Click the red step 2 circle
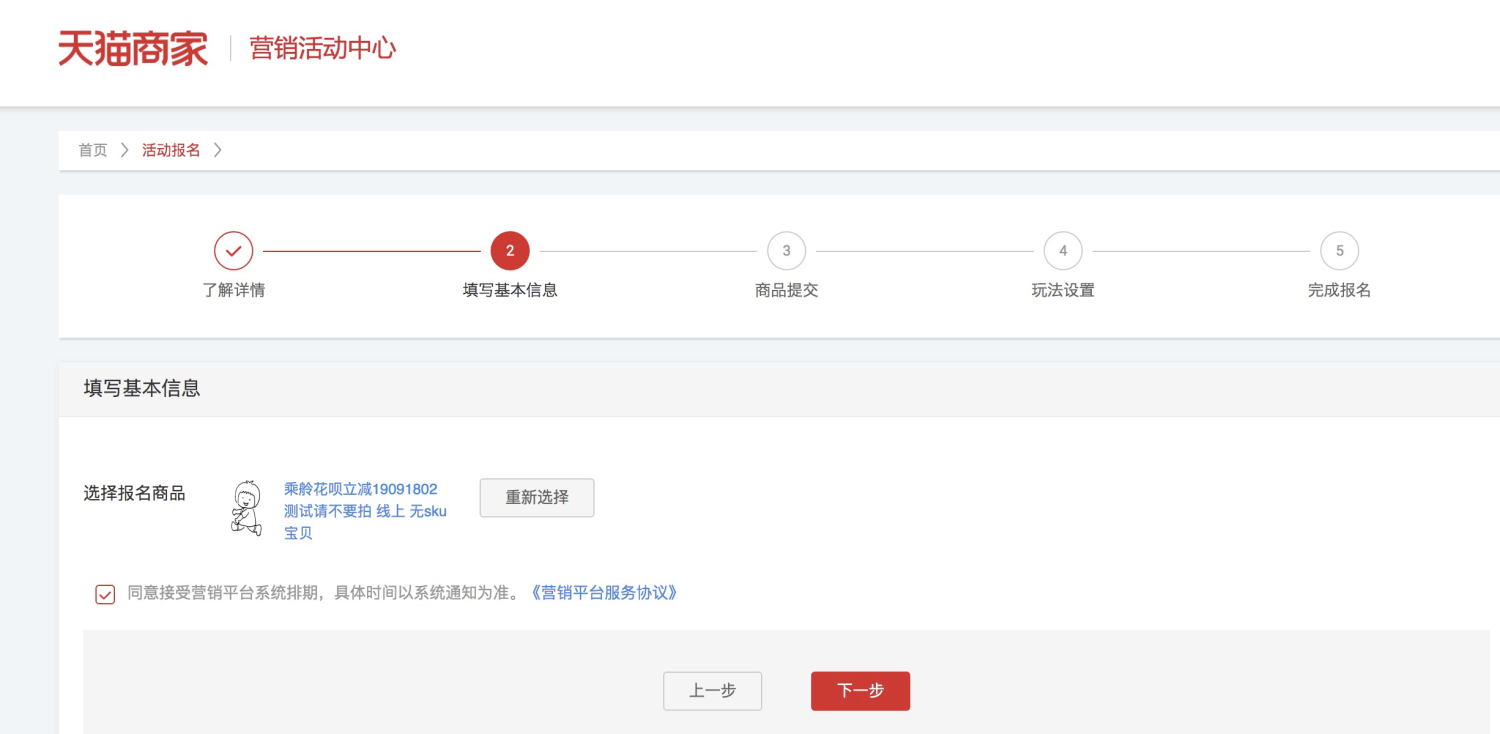Screen dimensions: 1500x734 click(510, 251)
